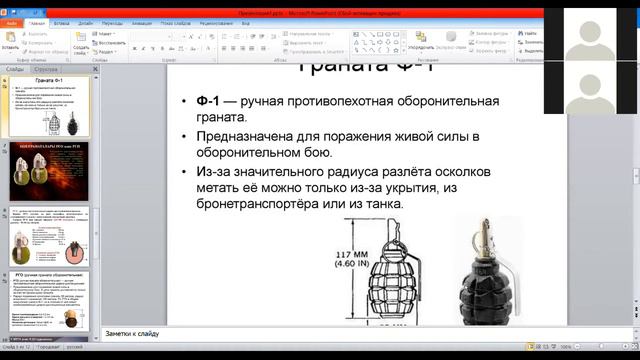Justify the text alignment

click(x=251, y=49)
